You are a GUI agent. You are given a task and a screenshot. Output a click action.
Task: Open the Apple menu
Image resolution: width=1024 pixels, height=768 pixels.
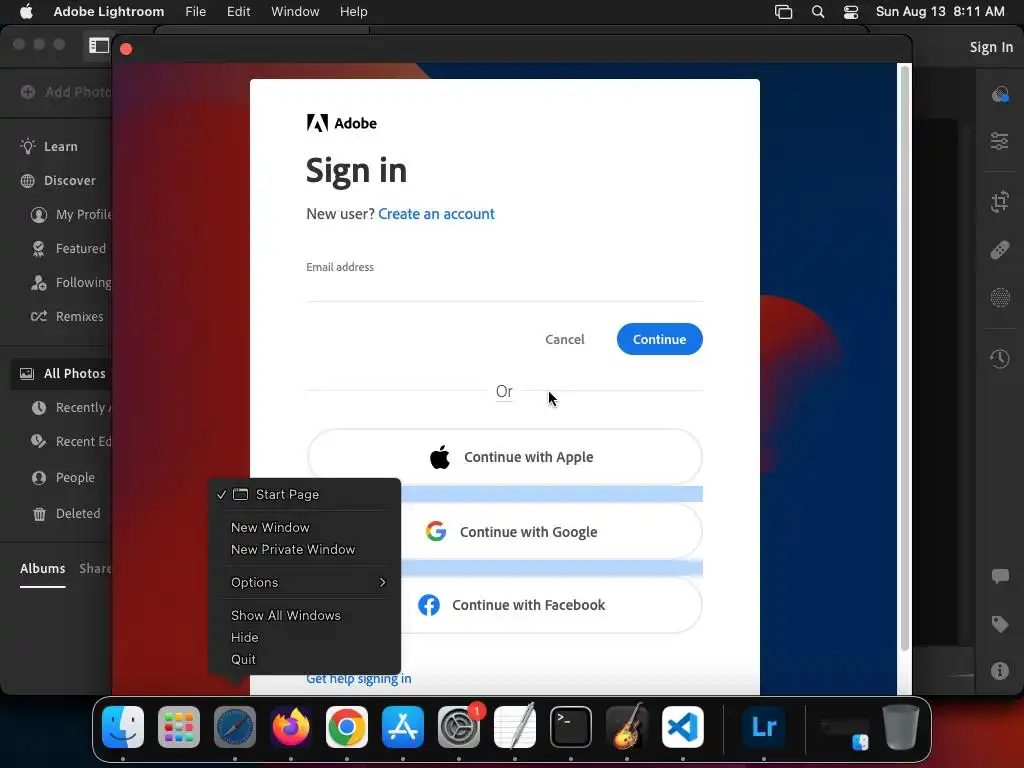[26, 11]
